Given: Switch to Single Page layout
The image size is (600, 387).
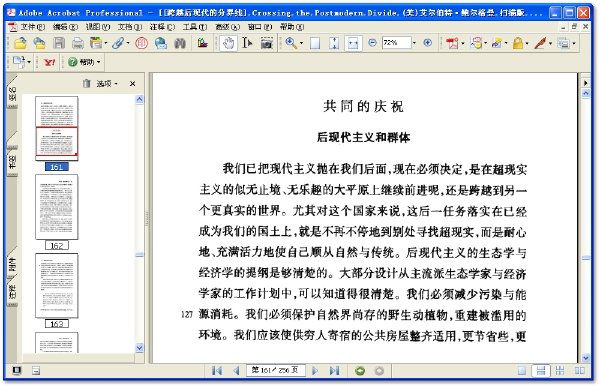Looking at the screenshot, I should tap(522, 371).
